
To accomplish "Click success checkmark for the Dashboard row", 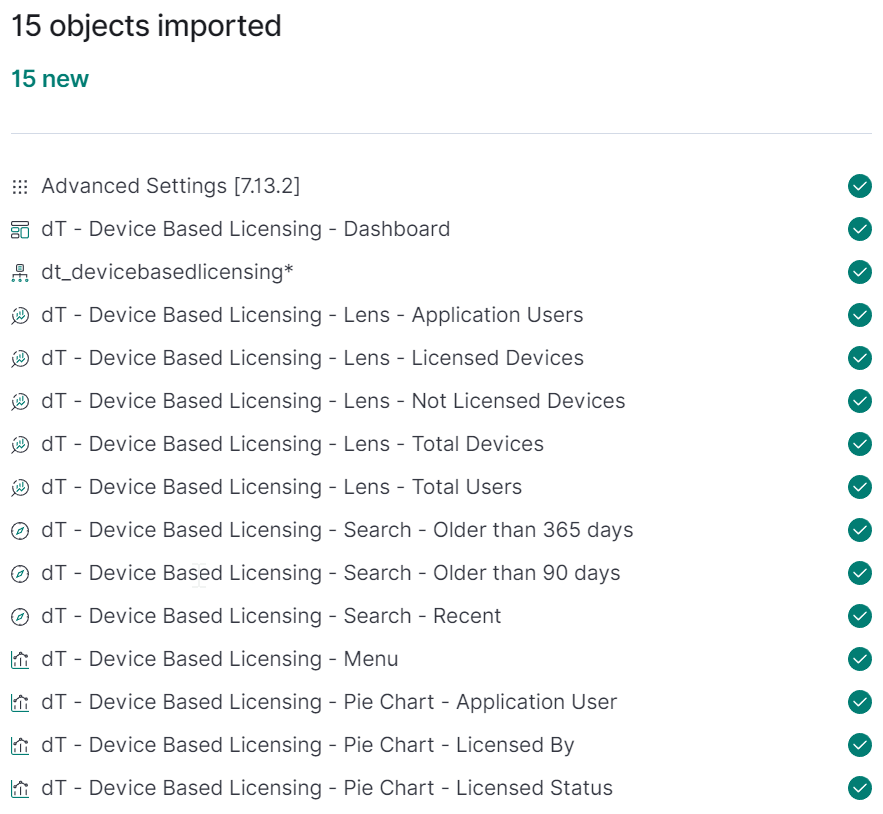I will (x=859, y=229).
